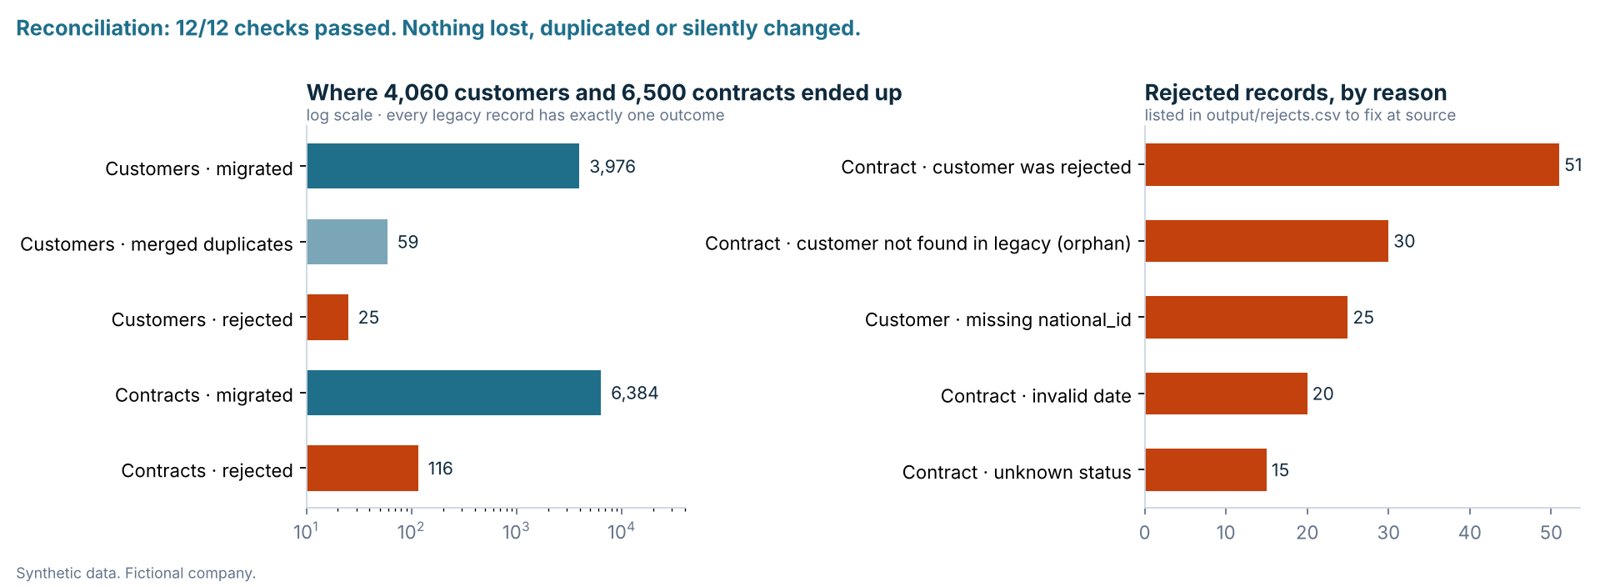Click the Customers rejected bar
Image resolution: width=1600 pixels, height=587 pixels.
click(328, 317)
